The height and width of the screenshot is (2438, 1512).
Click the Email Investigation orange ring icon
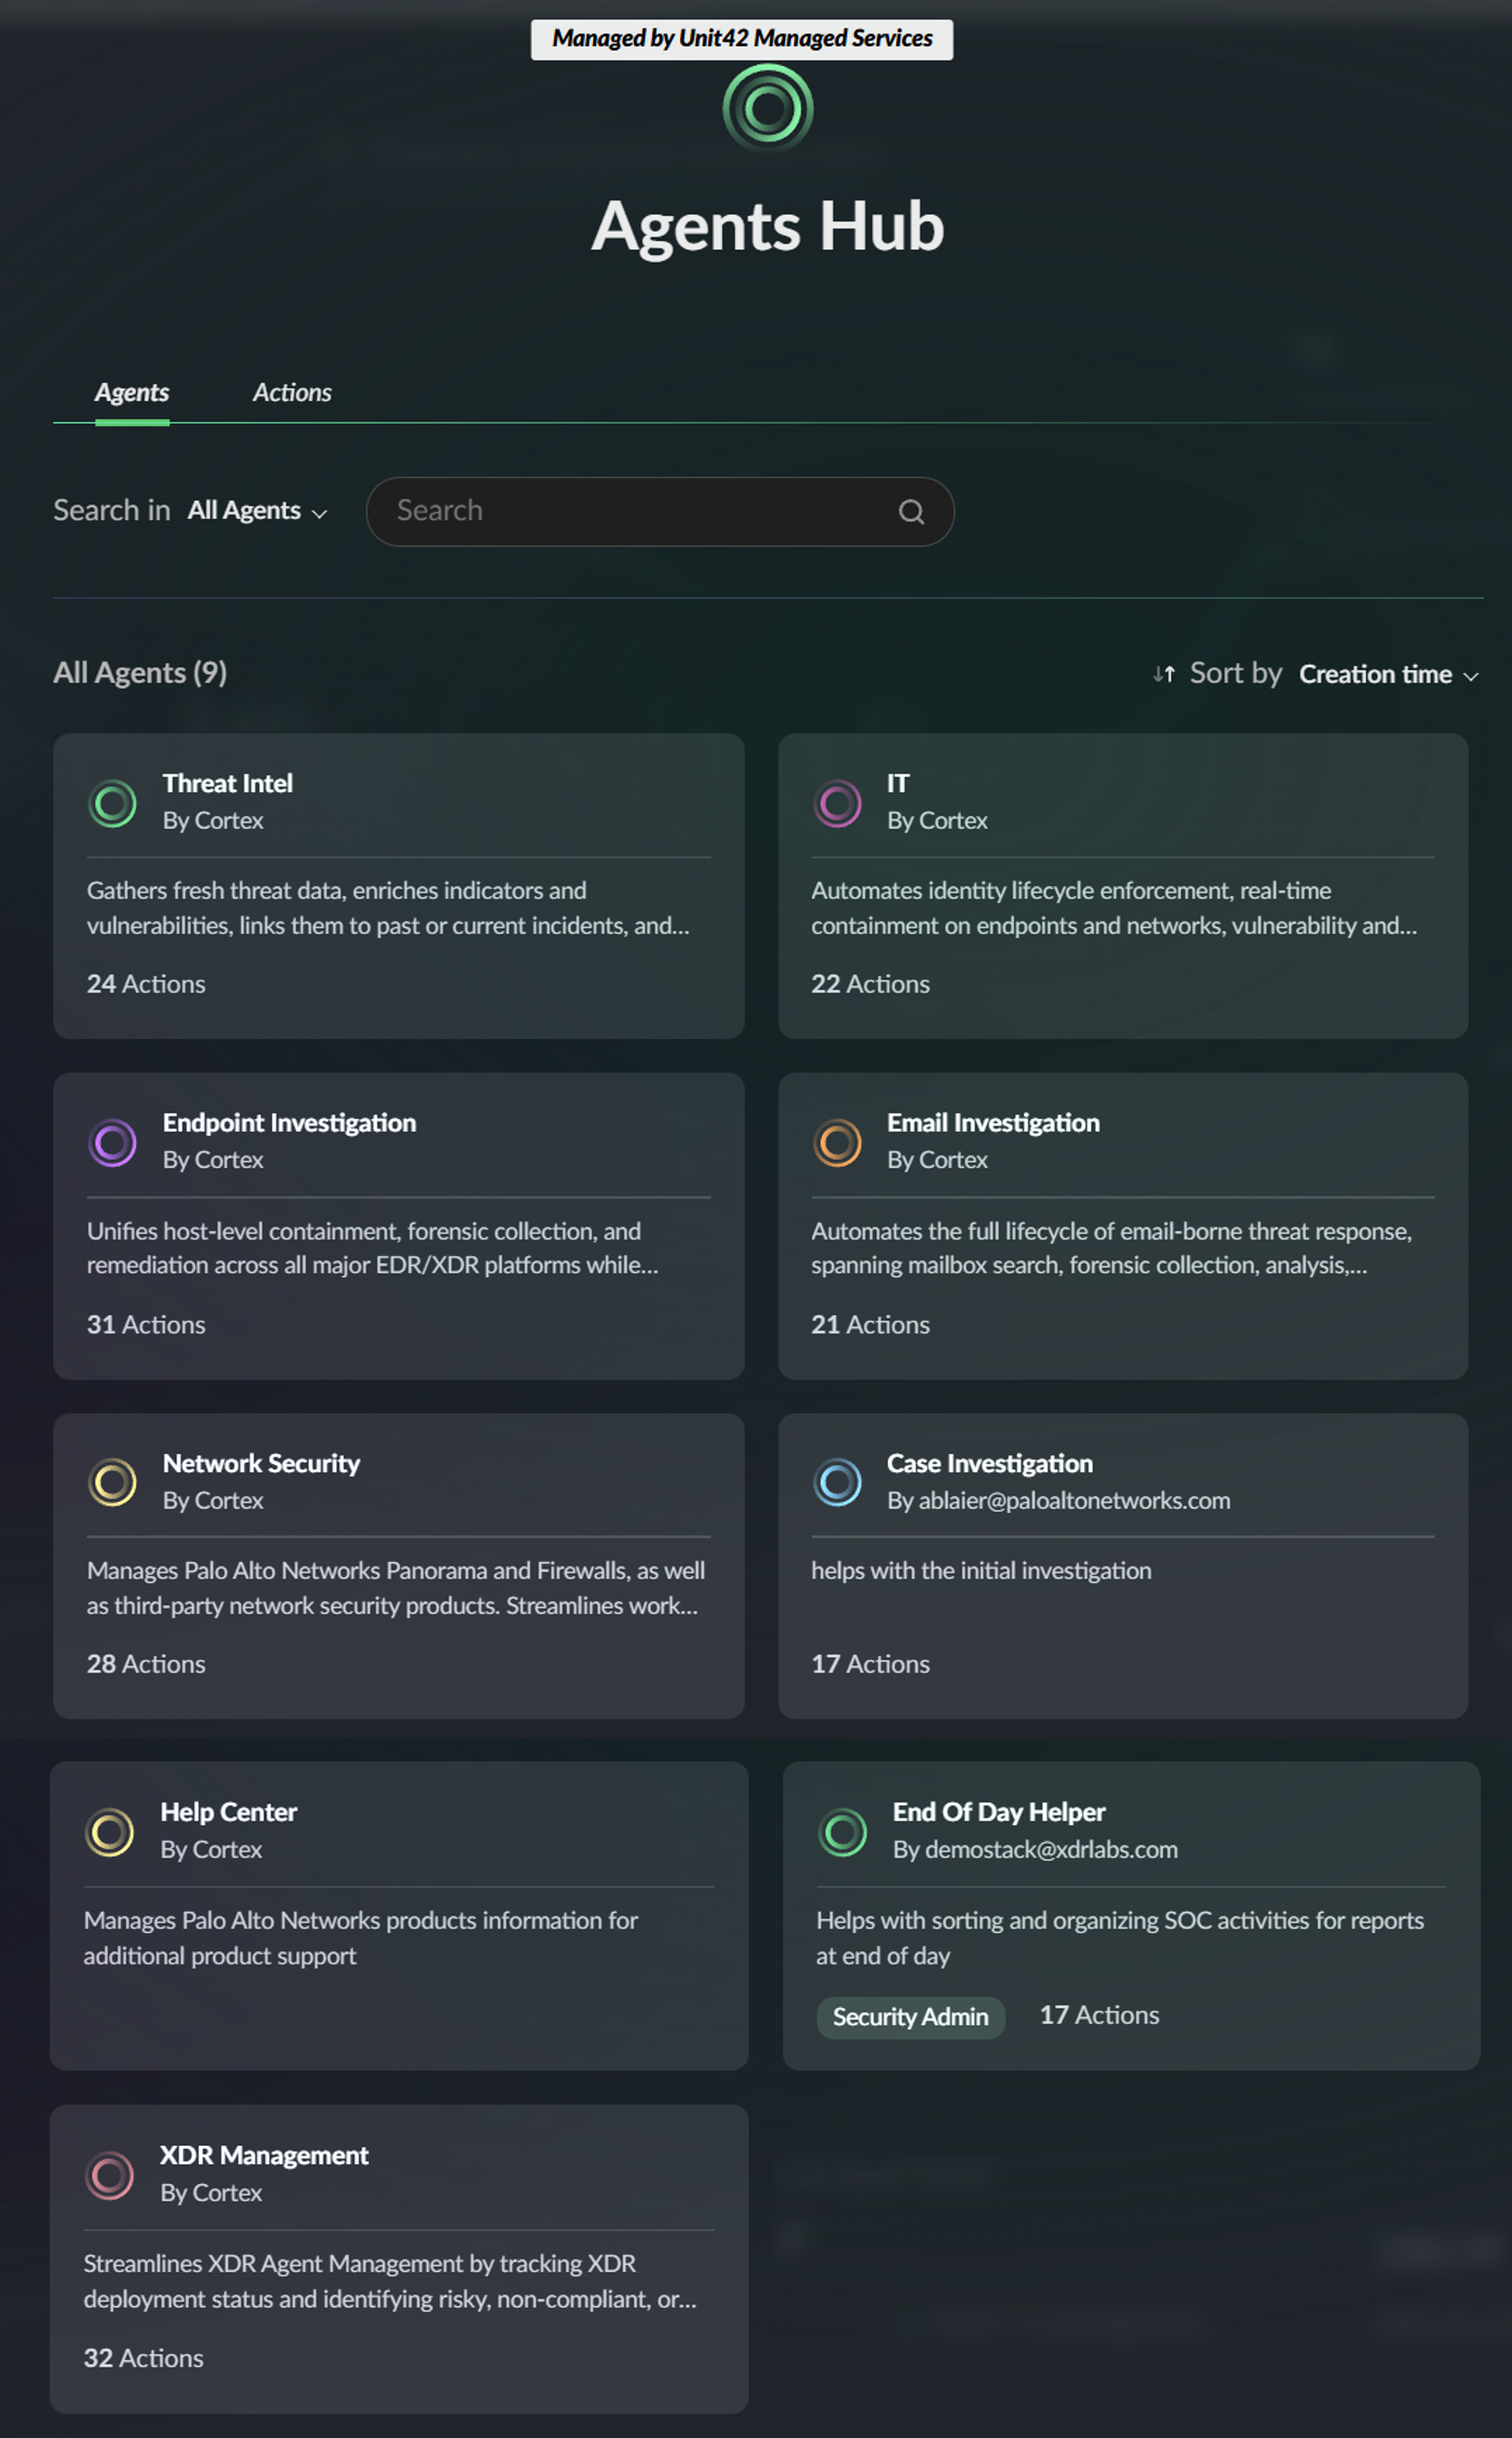click(x=837, y=1142)
